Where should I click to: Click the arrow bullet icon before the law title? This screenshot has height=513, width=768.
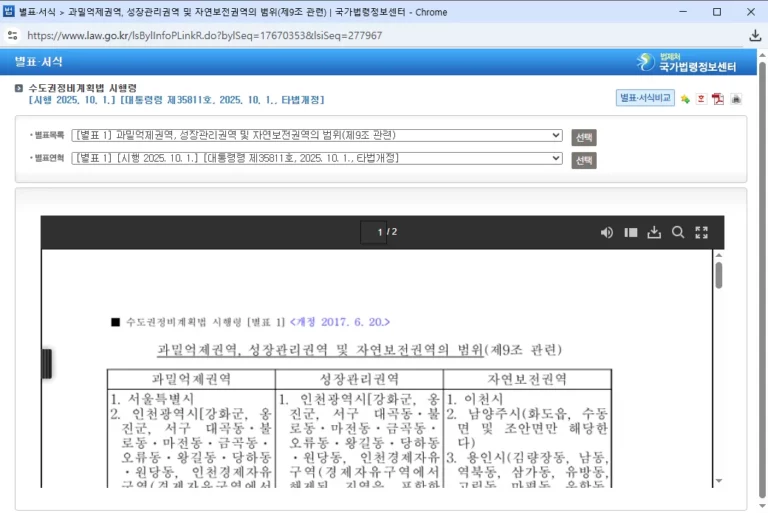tap(19, 88)
